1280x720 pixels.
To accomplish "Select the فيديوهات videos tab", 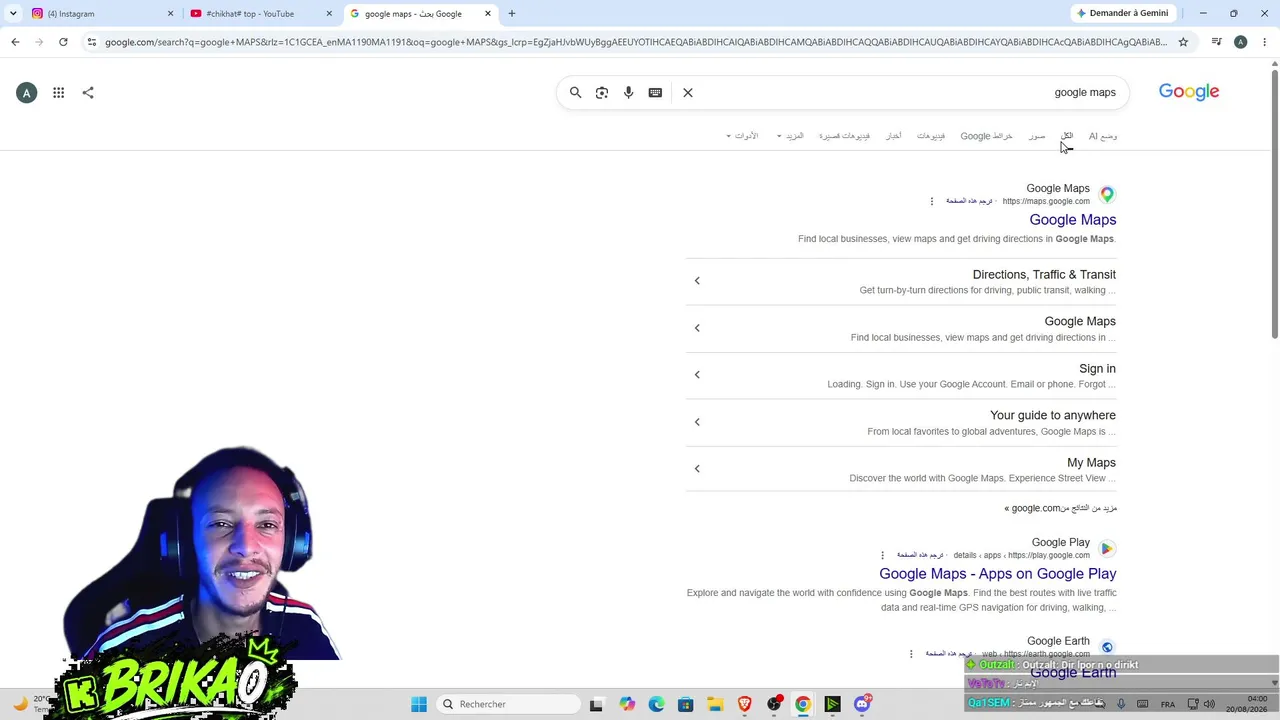I will [x=931, y=136].
